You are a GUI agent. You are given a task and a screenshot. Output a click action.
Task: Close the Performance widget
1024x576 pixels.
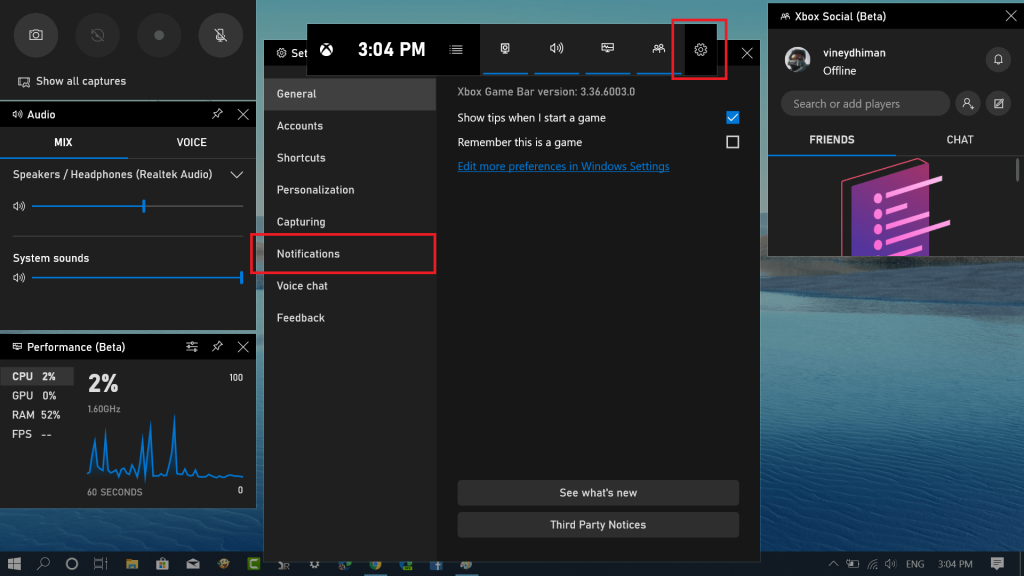pos(243,347)
